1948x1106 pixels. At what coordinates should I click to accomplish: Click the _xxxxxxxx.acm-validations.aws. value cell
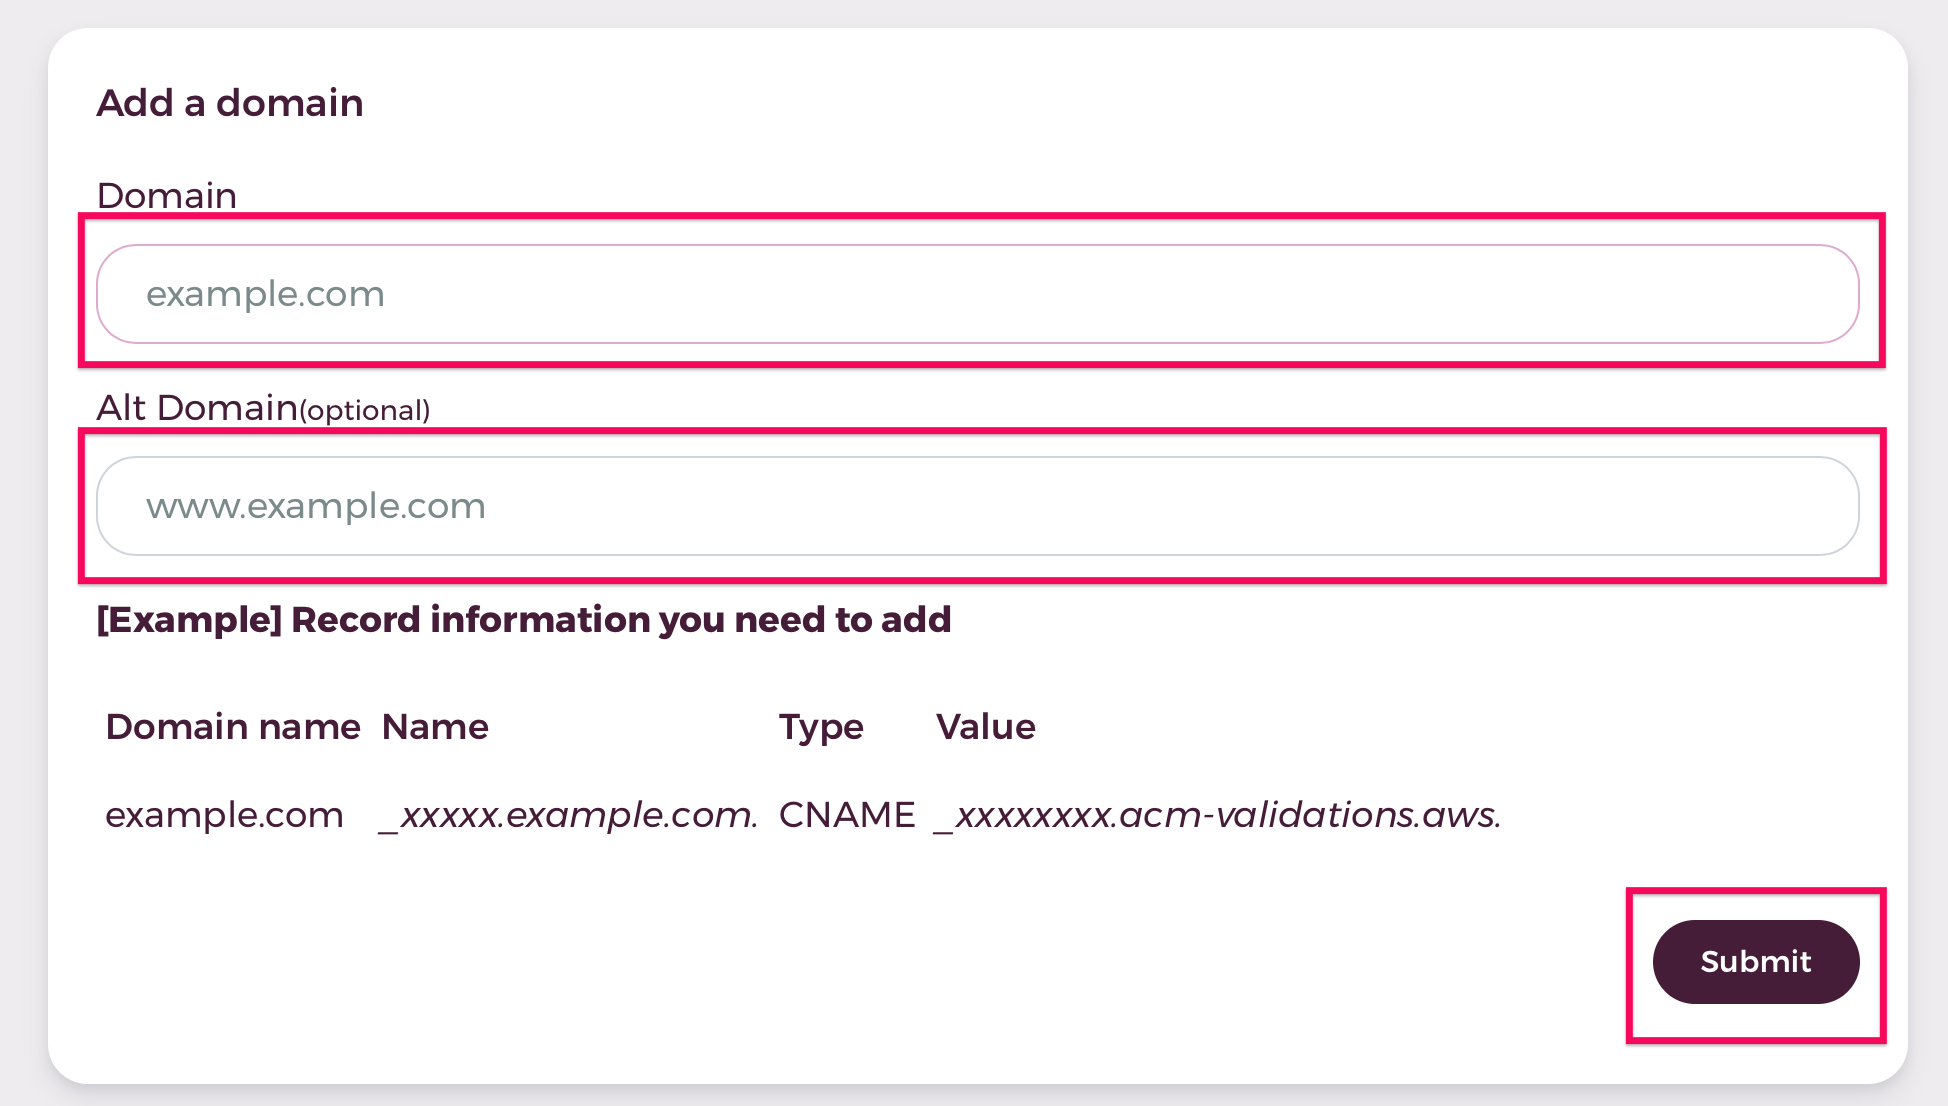click(1217, 816)
